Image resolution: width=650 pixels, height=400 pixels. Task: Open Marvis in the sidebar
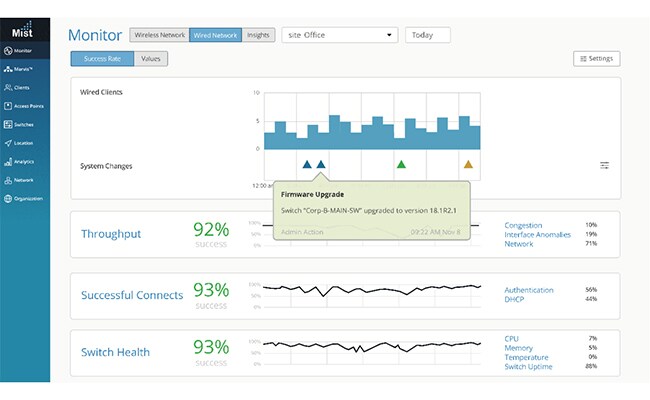(24, 69)
